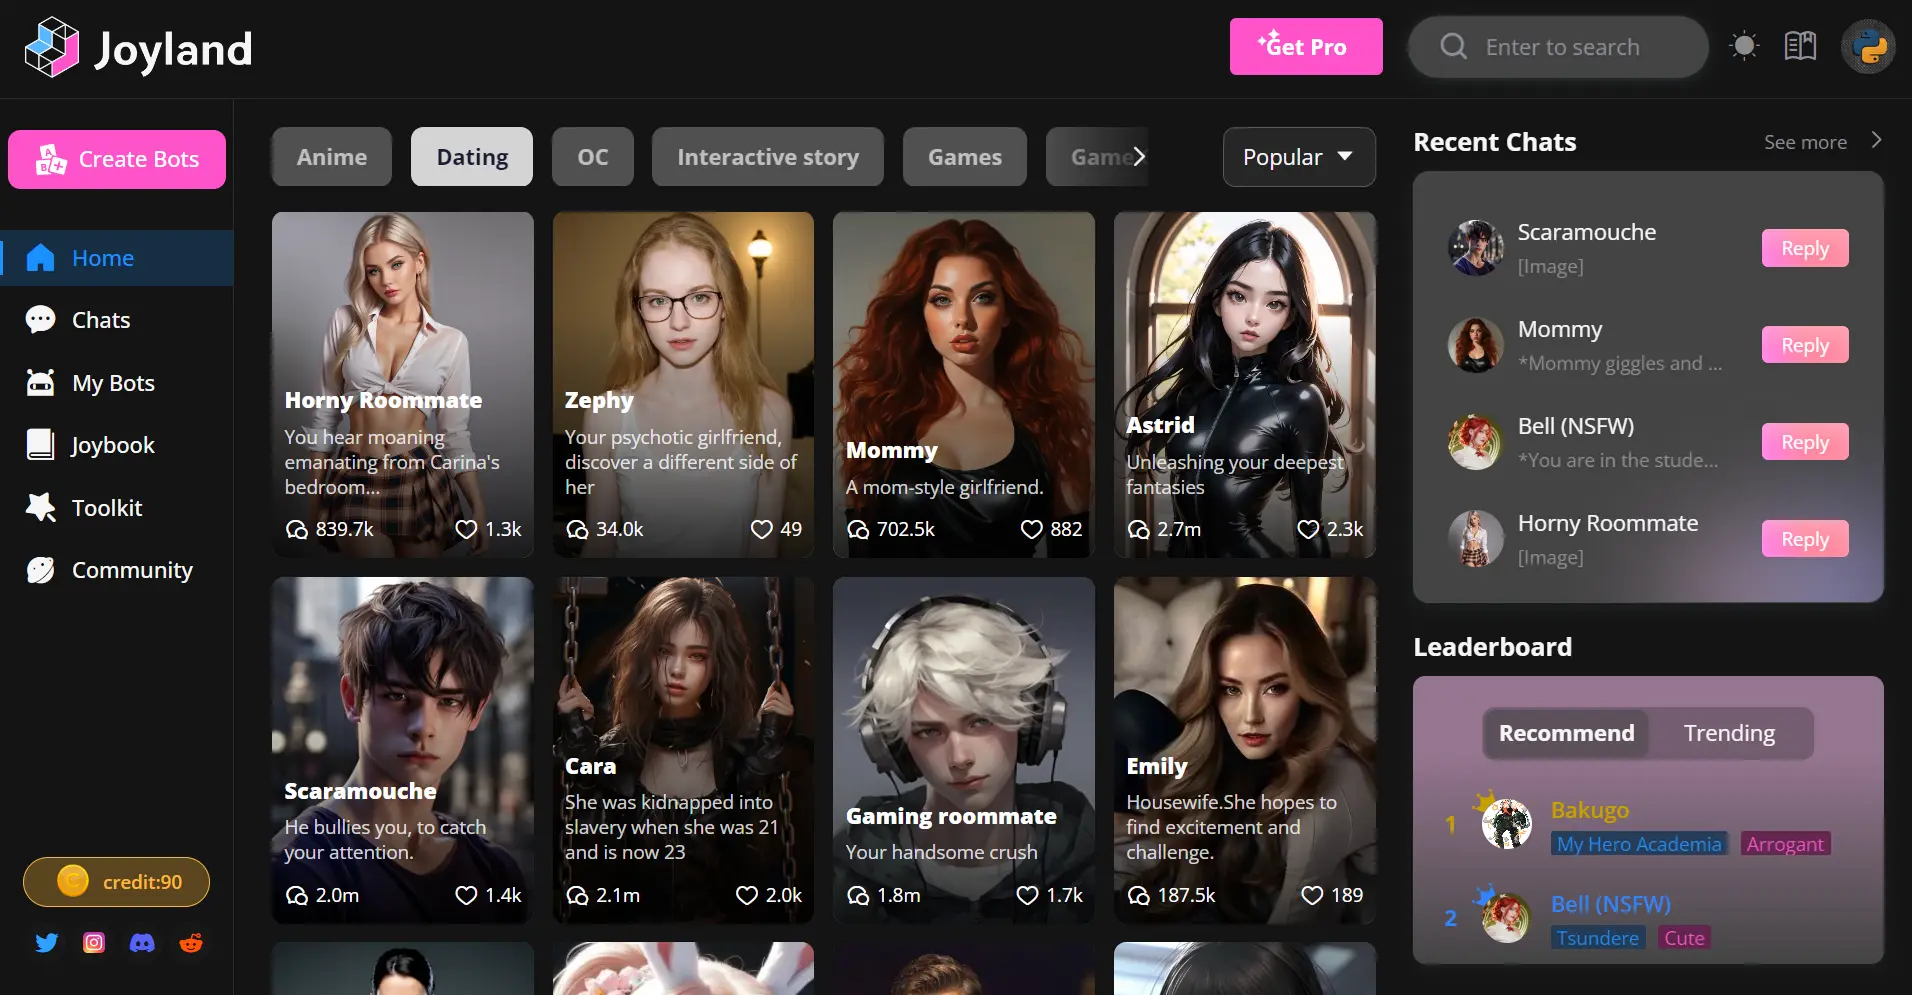Click chat count icon on Astrid card

pos(1138,529)
